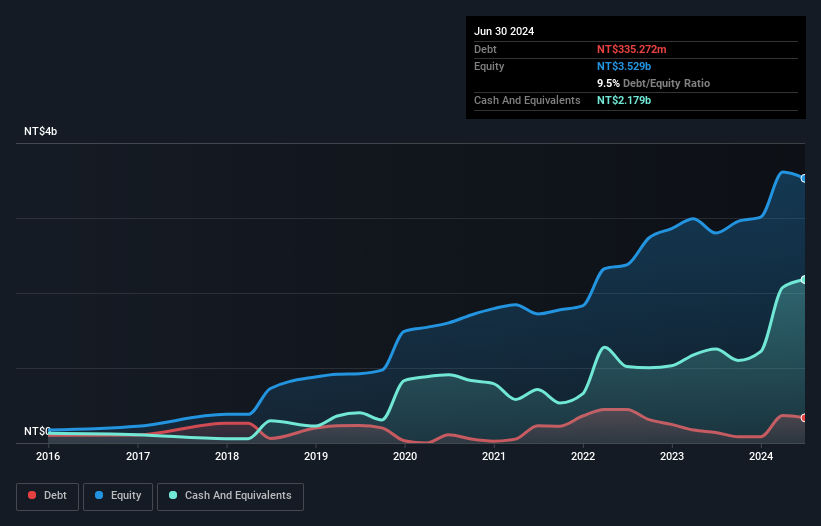Click the 2018 x-axis label
Screen dimensions: 821x526
[227, 456]
